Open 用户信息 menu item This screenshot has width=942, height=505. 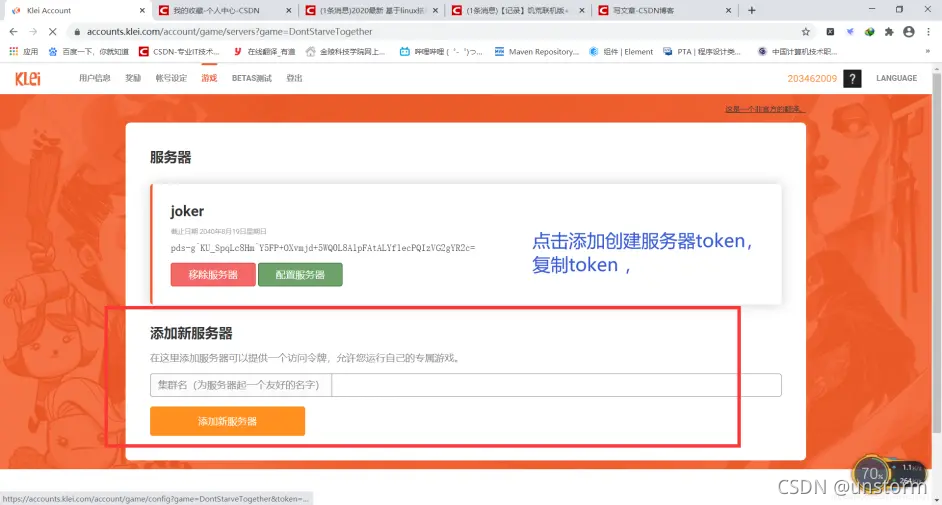[94, 78]
